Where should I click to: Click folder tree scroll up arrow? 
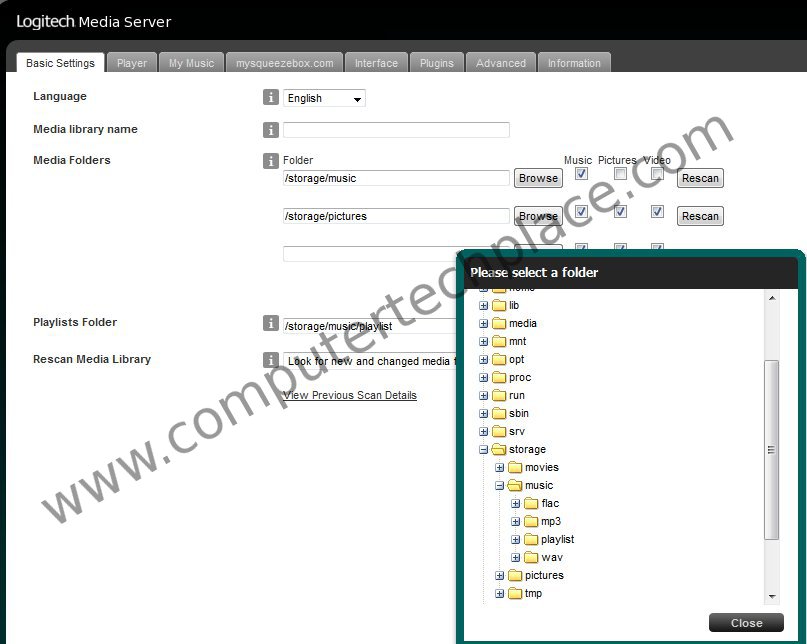click(772, 298)
